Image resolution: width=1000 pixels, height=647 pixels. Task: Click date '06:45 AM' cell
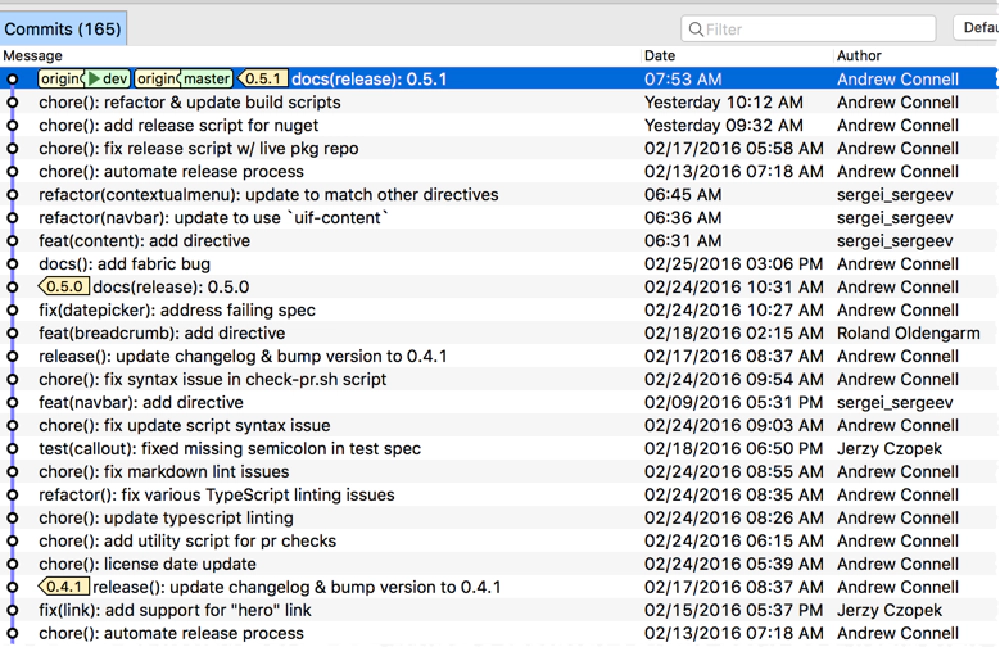682,195
